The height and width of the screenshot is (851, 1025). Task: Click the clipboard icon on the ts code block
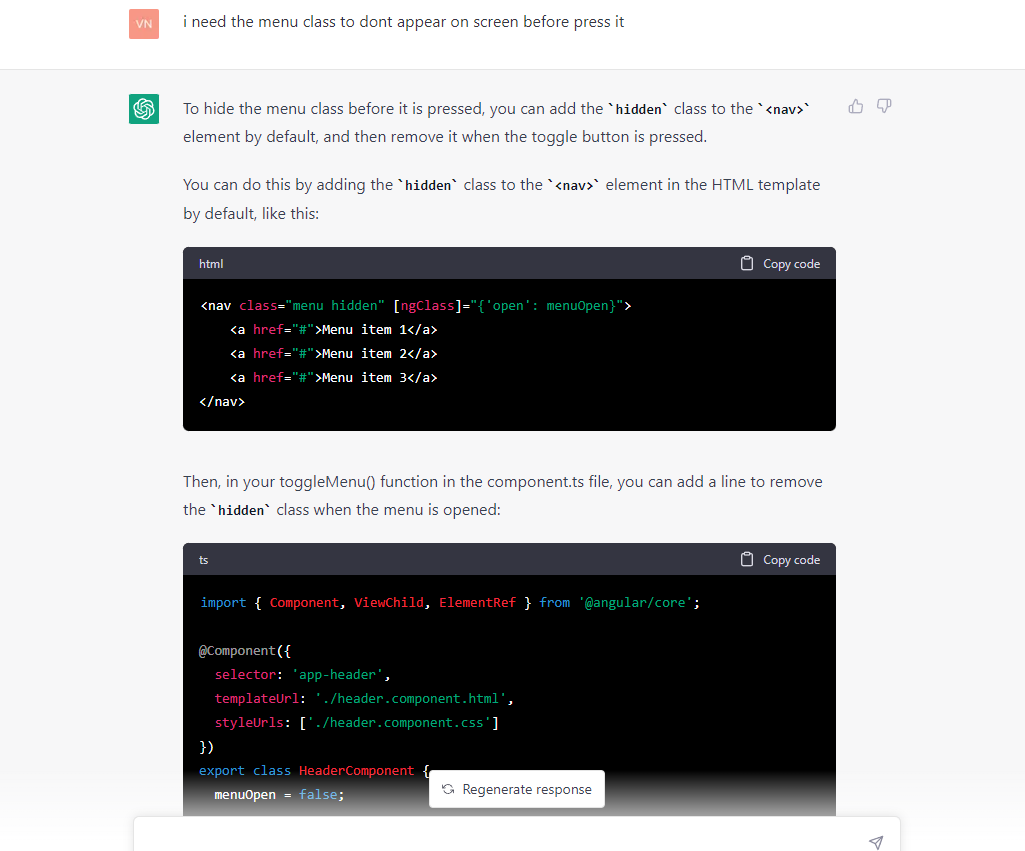tap(746, 559)
